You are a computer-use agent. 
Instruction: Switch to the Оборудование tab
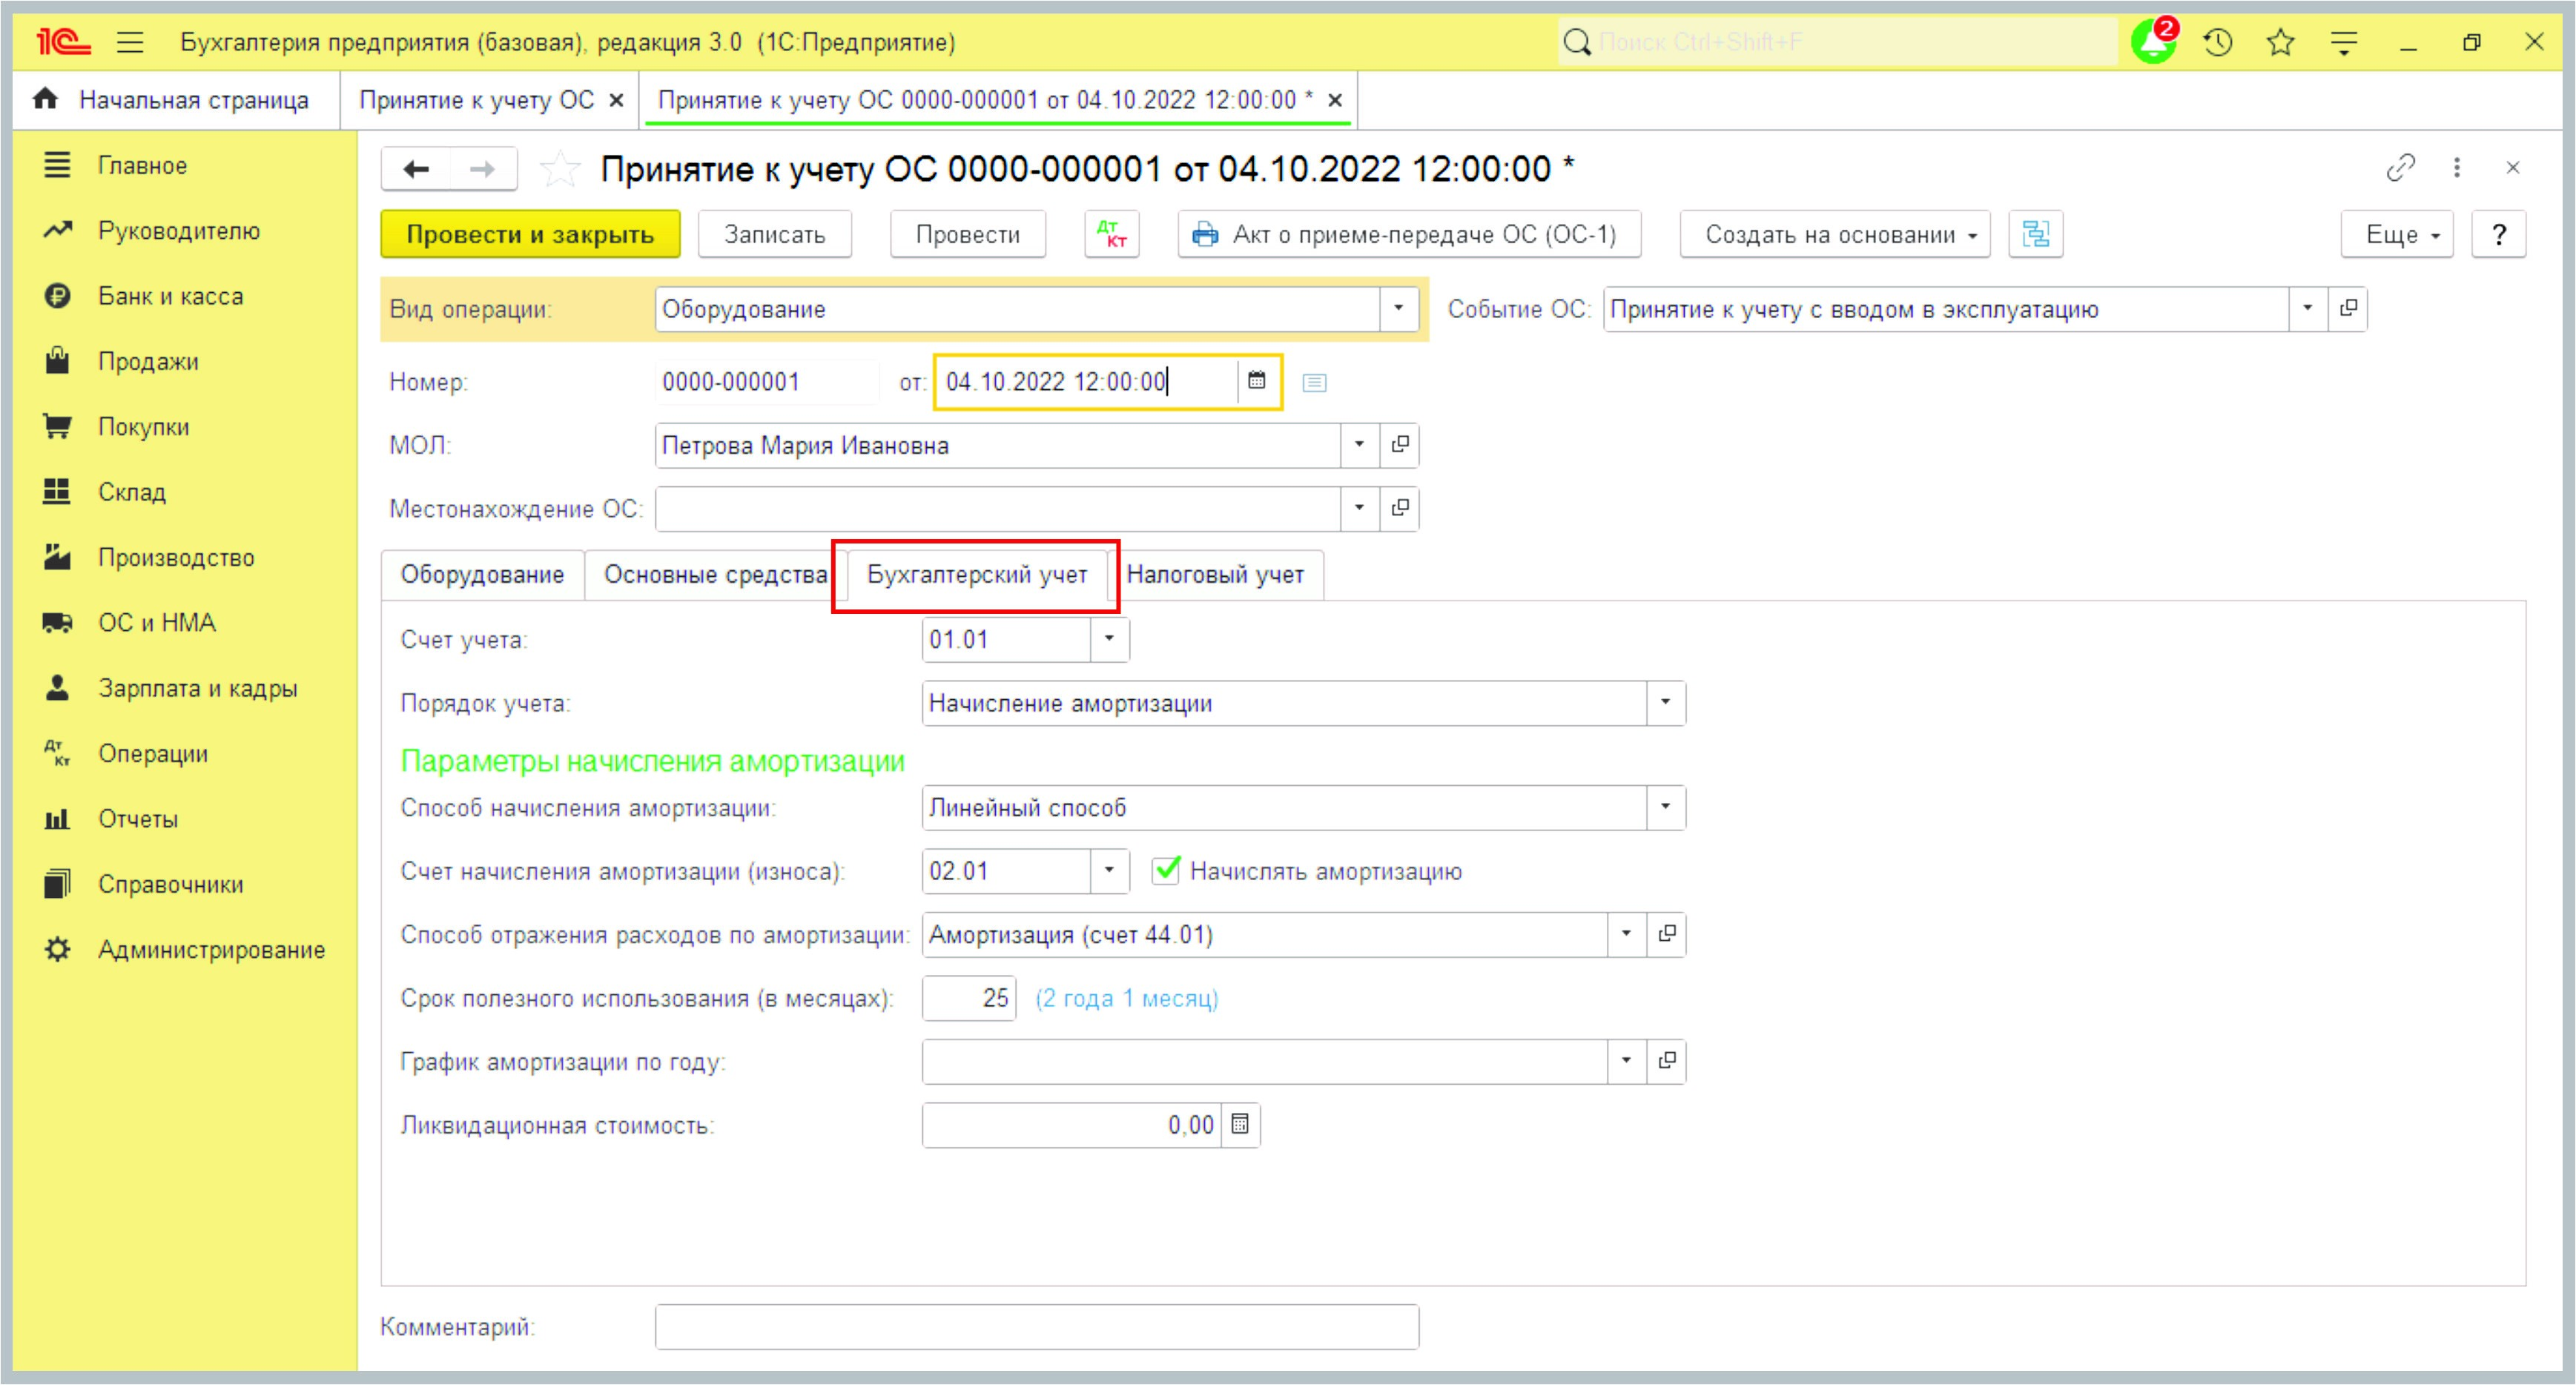point(482,575)
